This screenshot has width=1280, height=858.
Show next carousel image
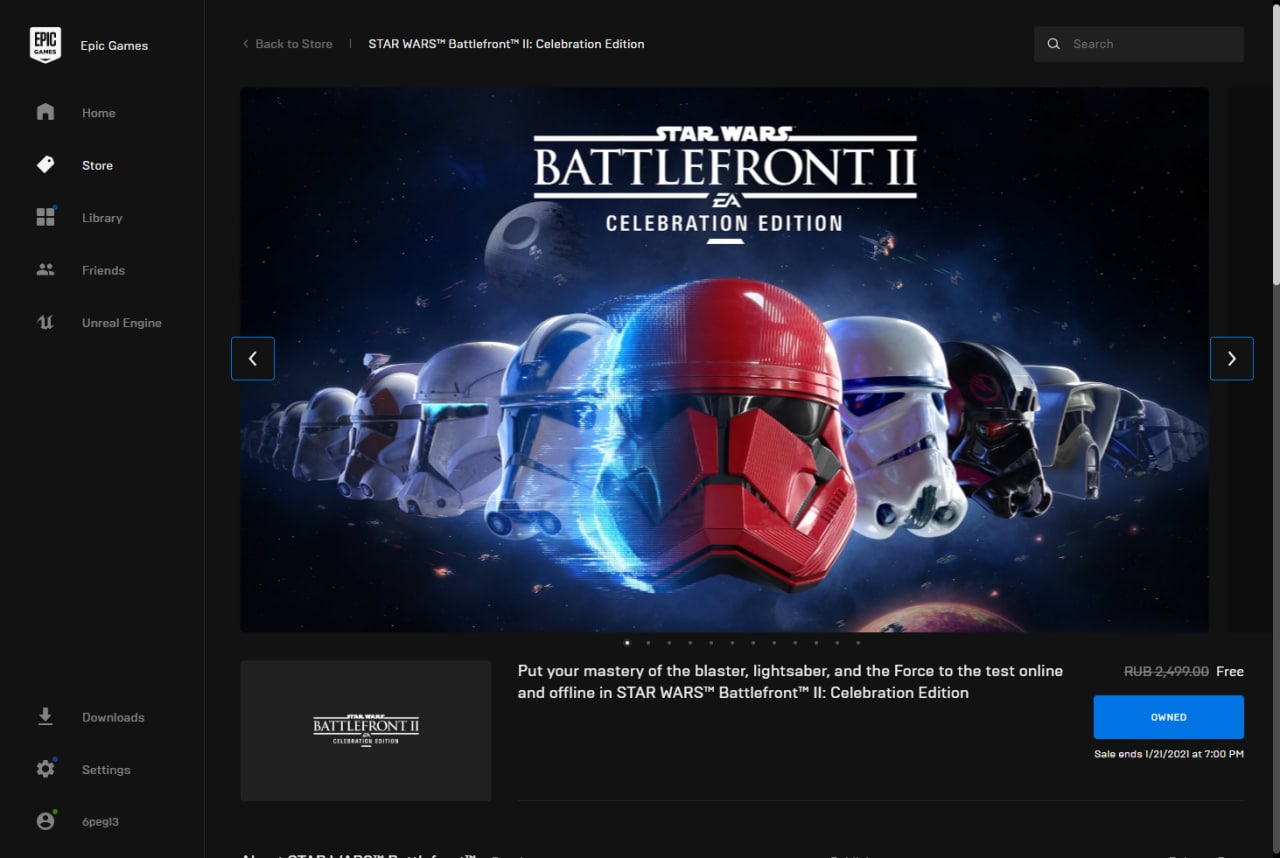(x=1231, y=358)
